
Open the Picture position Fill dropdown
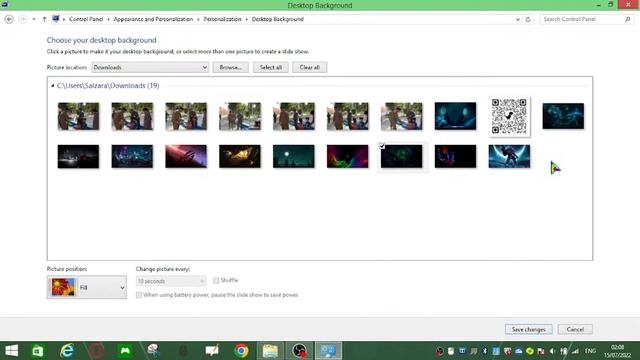(87, 287)
